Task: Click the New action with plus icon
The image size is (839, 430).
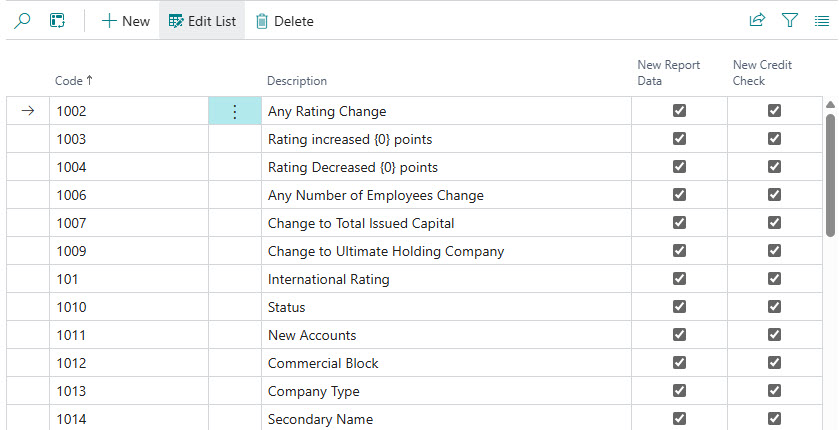Action: coord(126,21)
